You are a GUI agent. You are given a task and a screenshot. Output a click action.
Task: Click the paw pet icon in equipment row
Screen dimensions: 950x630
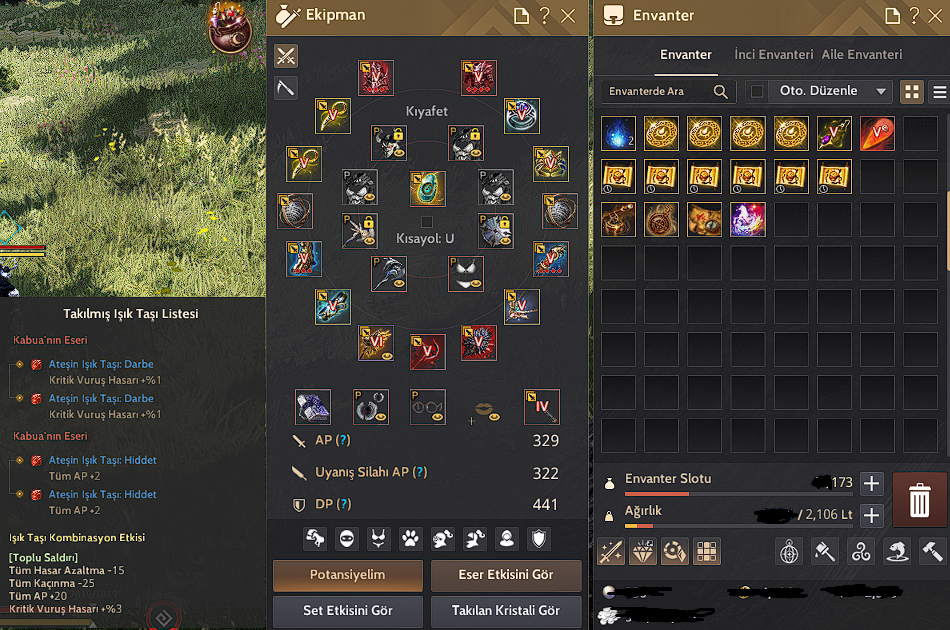(411, 539)
